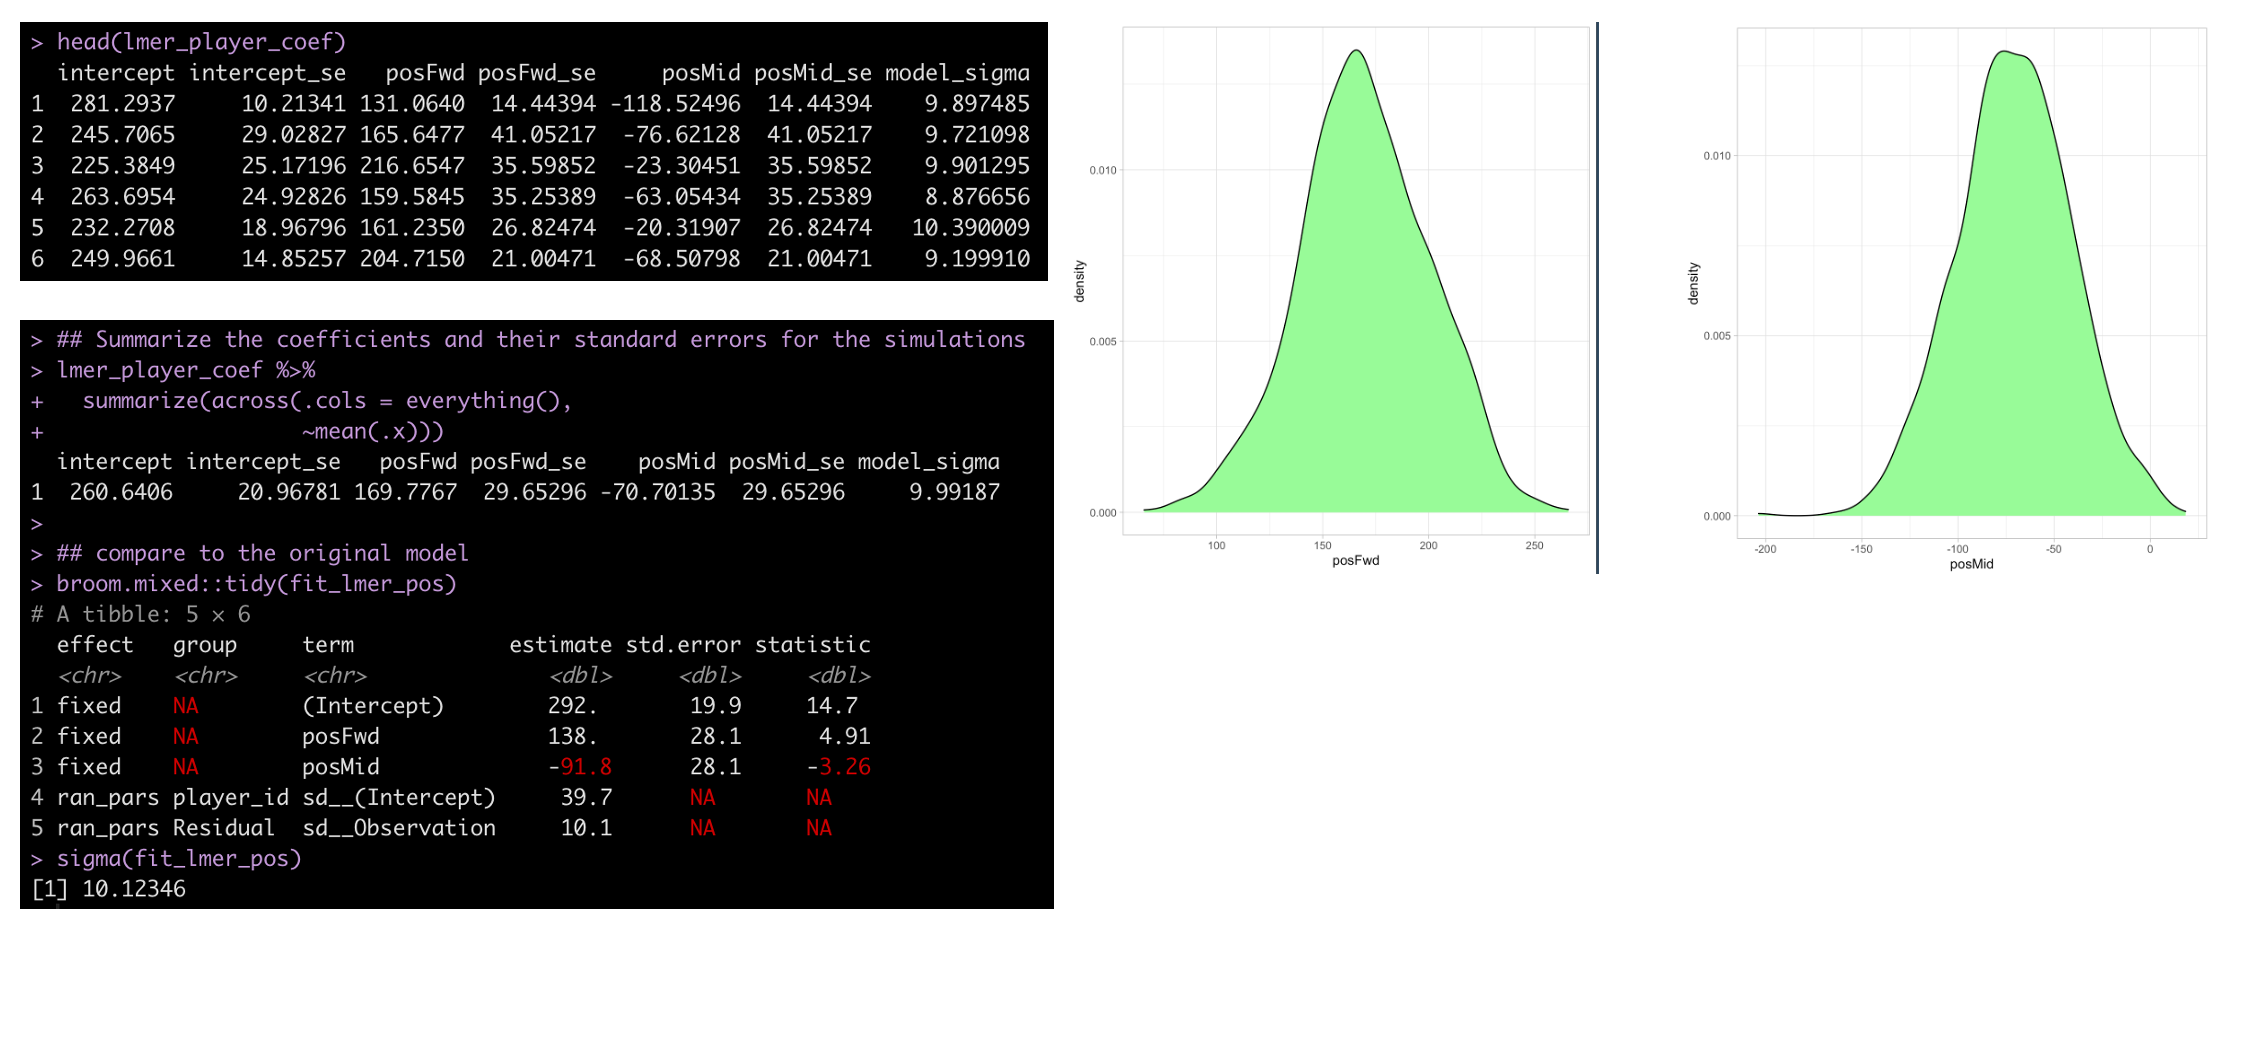This screenshot has width=2248, height=1046.
Task: Click the posMid x-axis title under plot
Action: 1972,565
